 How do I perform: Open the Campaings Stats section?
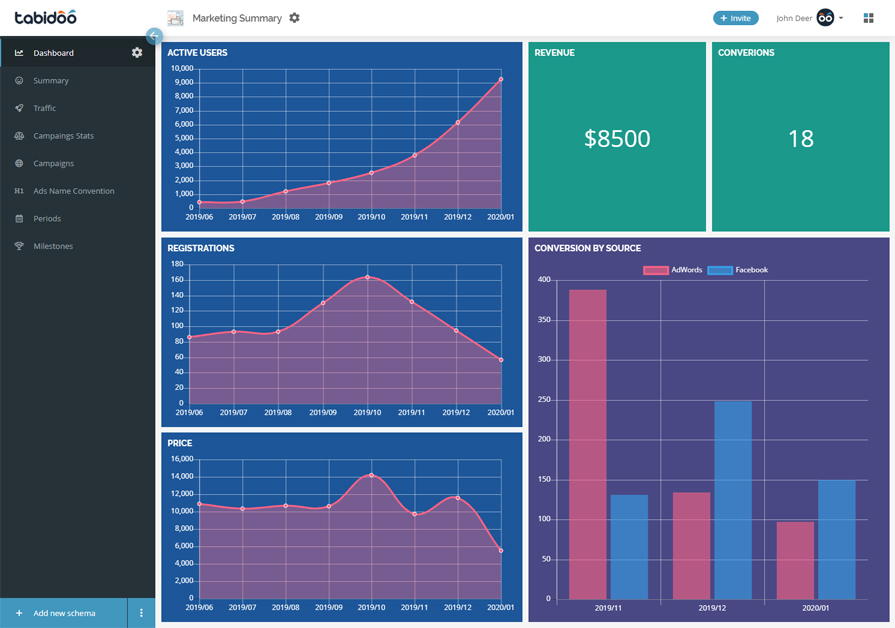63,135
